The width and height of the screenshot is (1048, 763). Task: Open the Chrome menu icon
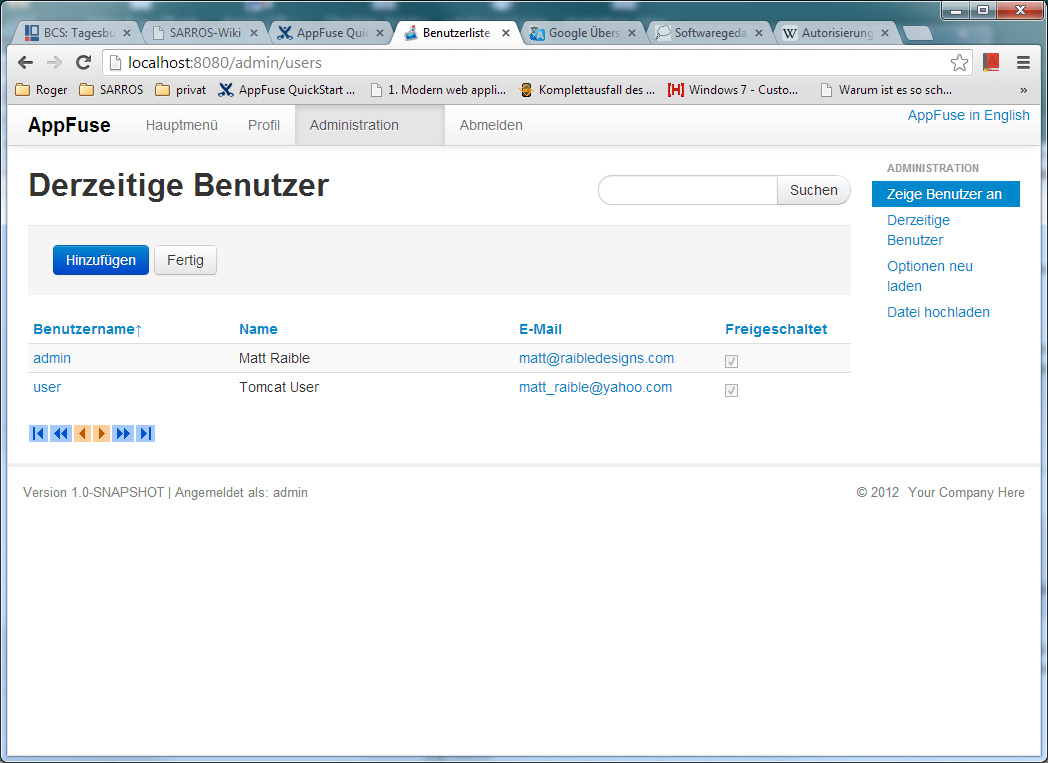[1023, 62]
